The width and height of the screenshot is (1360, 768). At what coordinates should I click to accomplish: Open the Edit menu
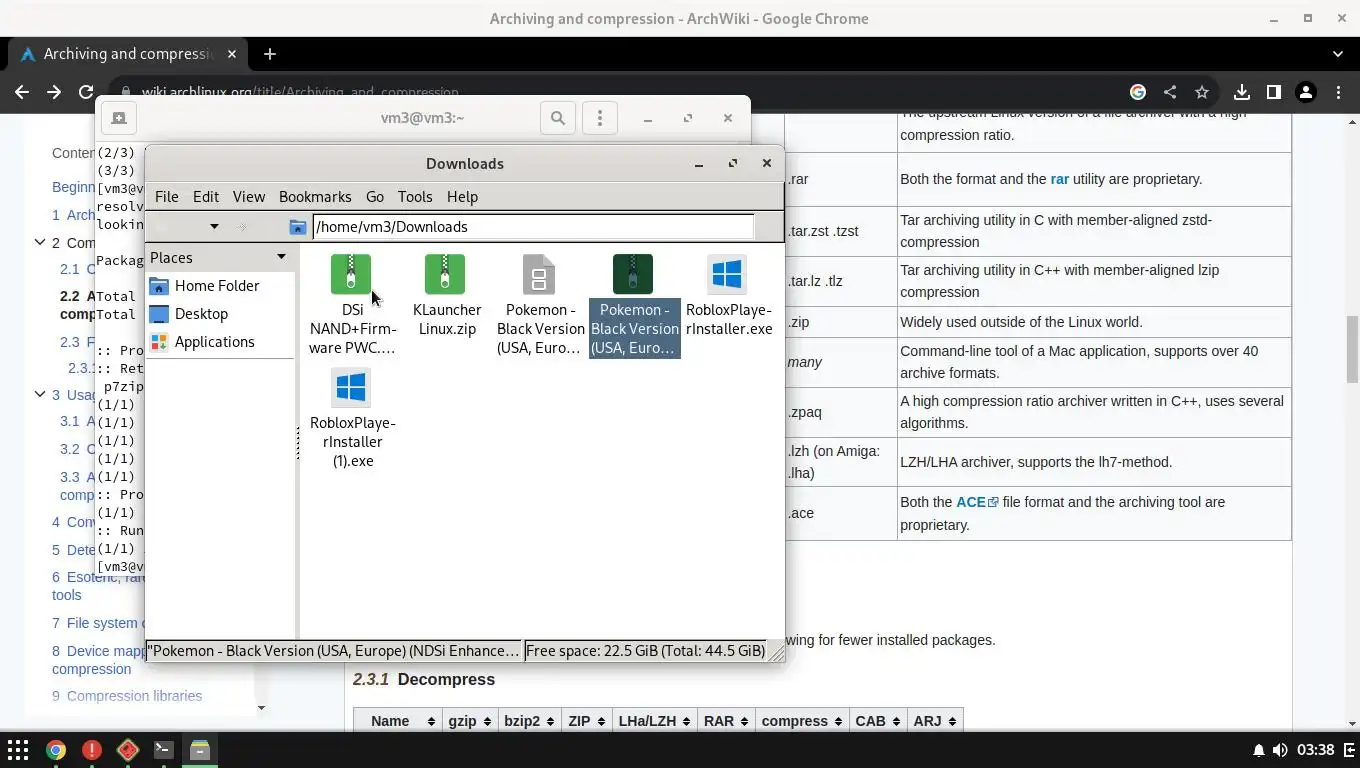pos(205,197)
